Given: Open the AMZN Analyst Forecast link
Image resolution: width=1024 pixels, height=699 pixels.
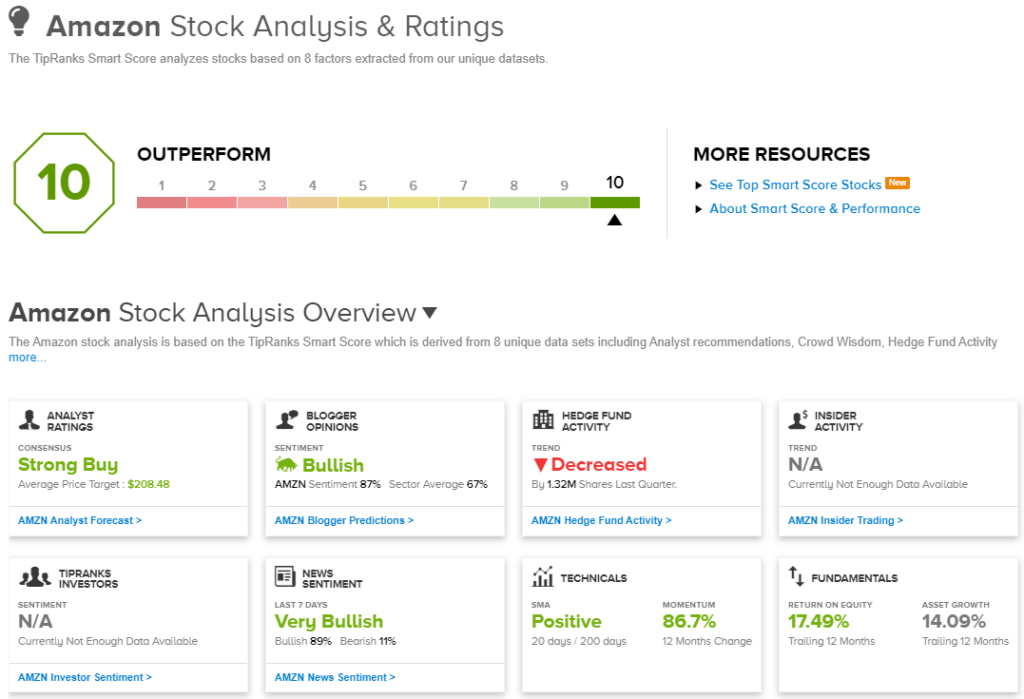Looking at the screenshot, I should 80,520.
